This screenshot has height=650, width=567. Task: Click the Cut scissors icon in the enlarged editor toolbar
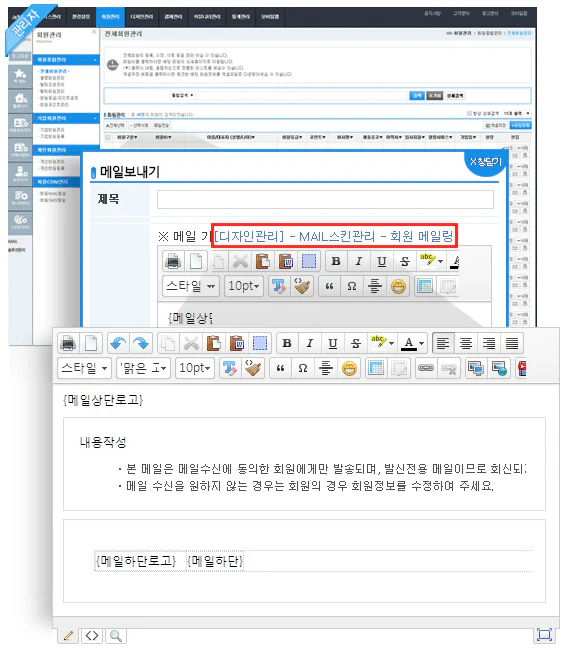(x=191, y=343)
